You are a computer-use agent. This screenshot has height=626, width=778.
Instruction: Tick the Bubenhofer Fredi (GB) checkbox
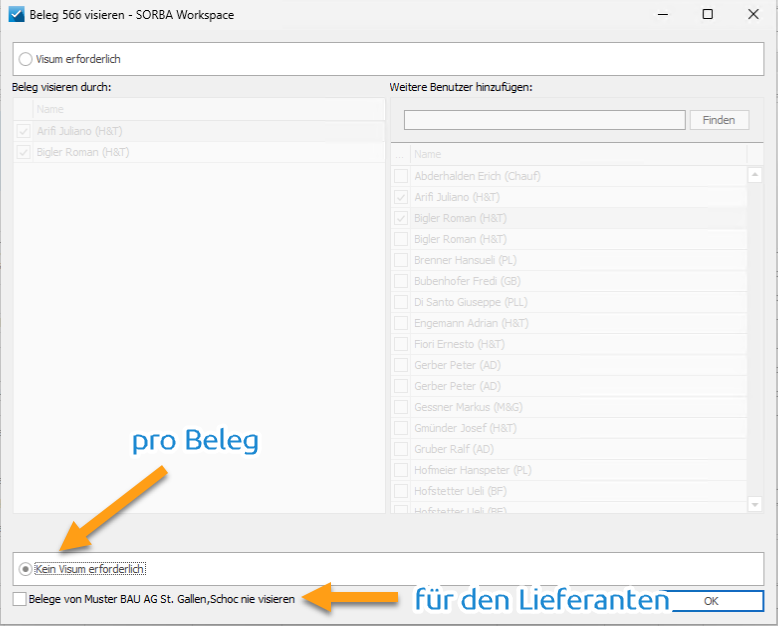pos(401,281)
